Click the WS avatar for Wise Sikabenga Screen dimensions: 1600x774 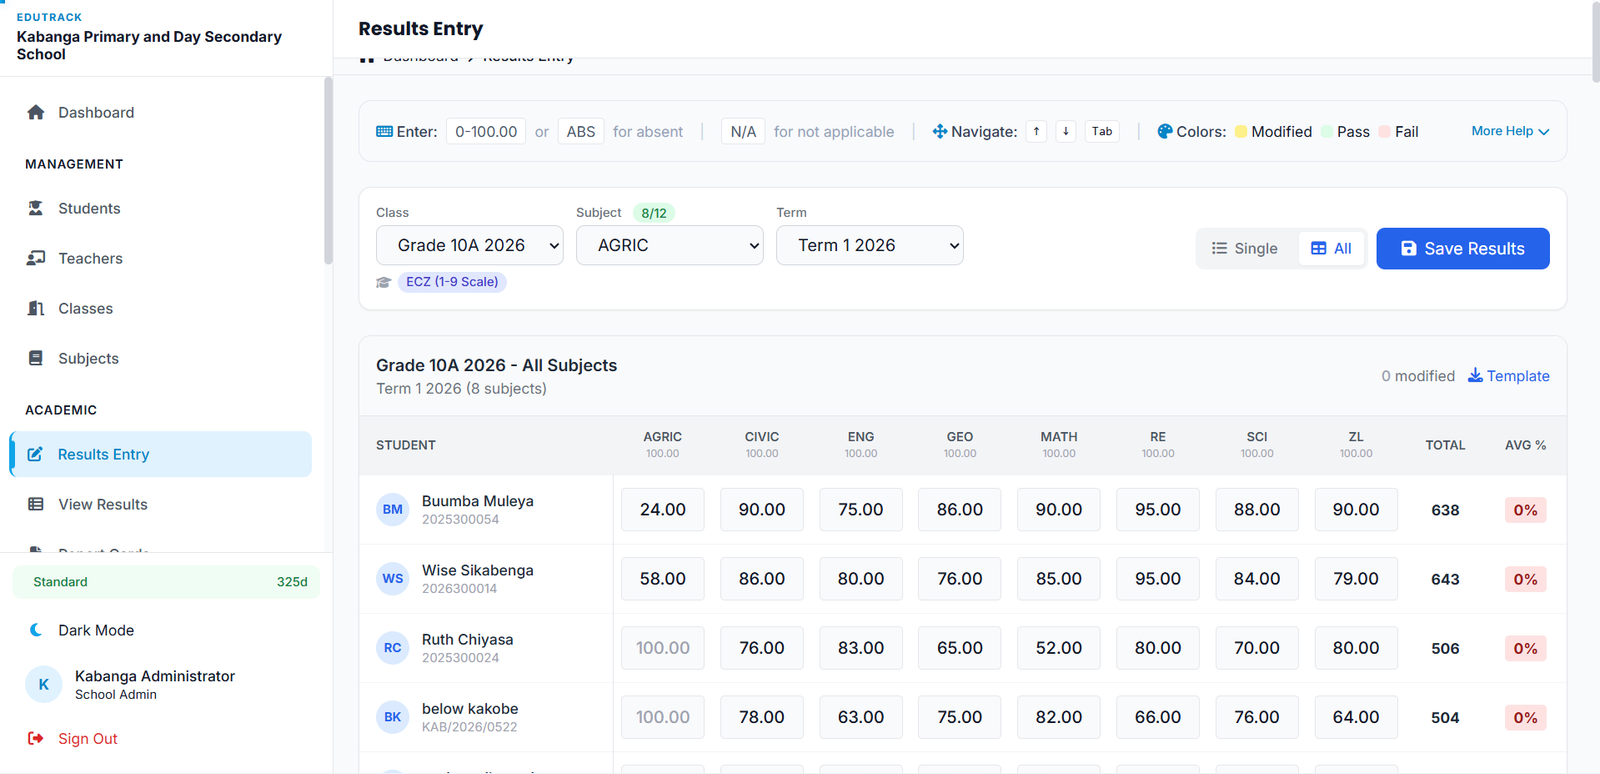click(393, 578)
